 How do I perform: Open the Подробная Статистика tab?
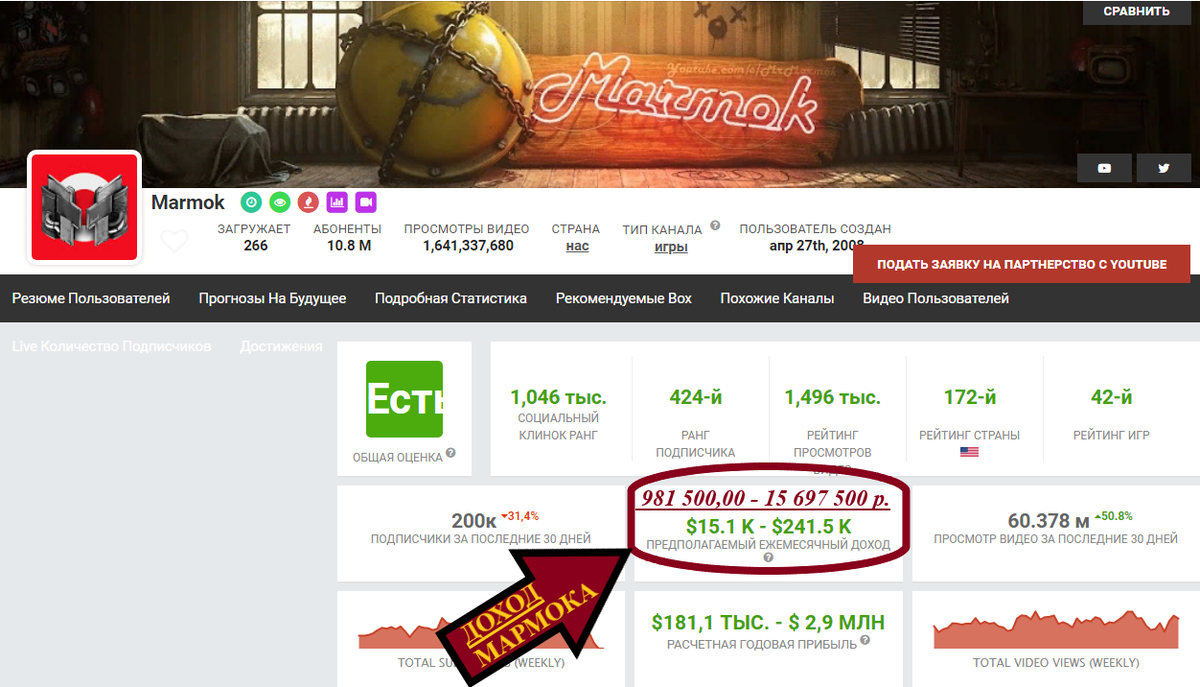[451, 298]
